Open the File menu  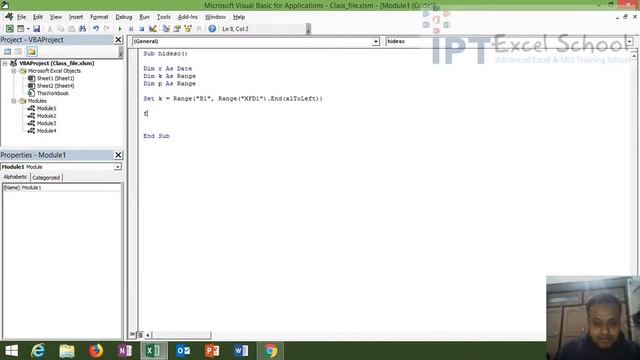[22, 17]
